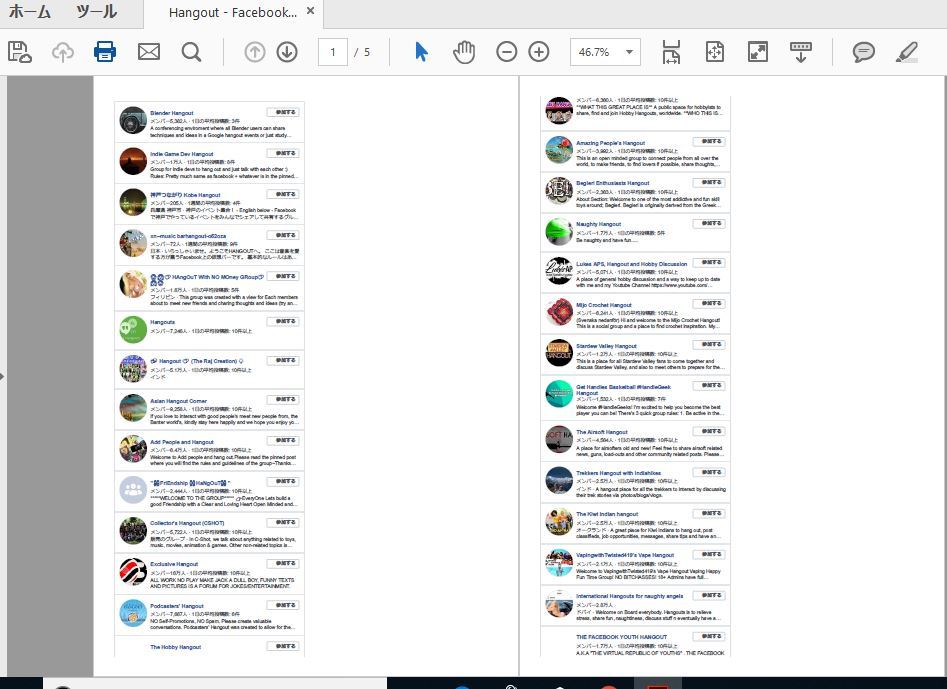The width and height of the screenshot is (947, 689).
Task: Upload the file to the cloud
Action: click(62, 53)
